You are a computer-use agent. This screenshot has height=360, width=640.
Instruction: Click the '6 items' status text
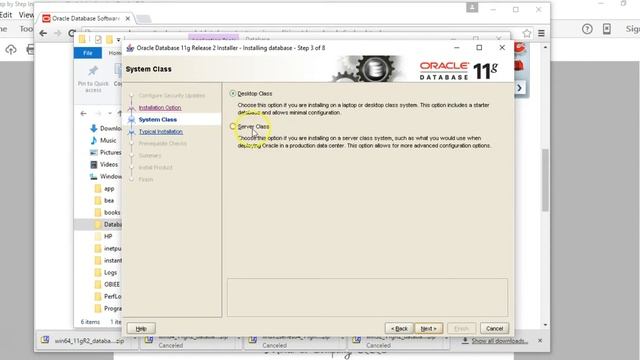coord(90,322)
